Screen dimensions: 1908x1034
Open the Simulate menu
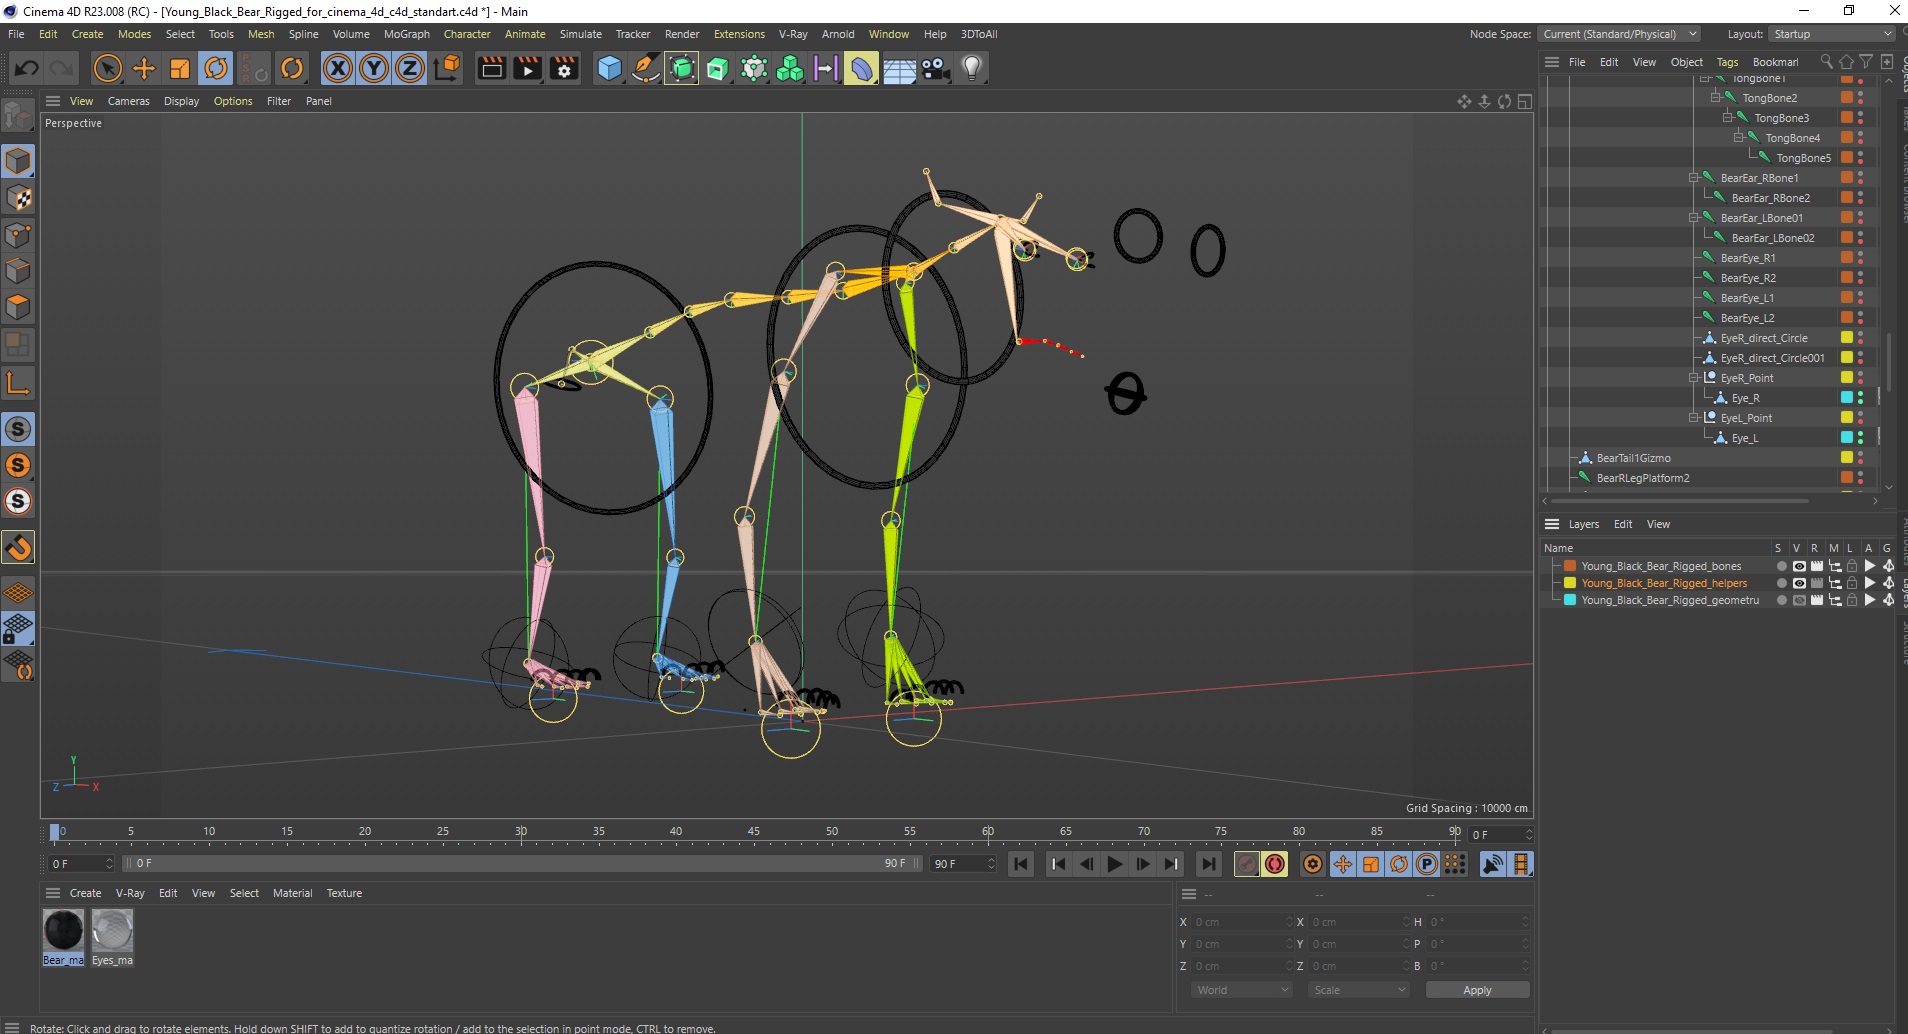(x=580, y=34)
